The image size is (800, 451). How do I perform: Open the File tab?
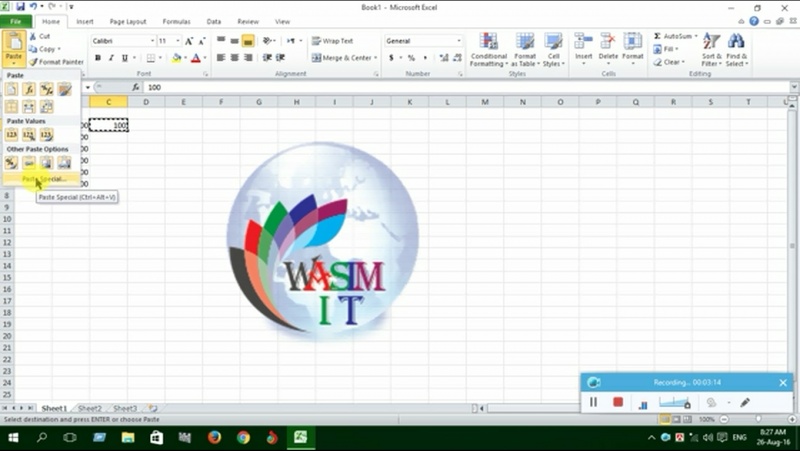16,21
